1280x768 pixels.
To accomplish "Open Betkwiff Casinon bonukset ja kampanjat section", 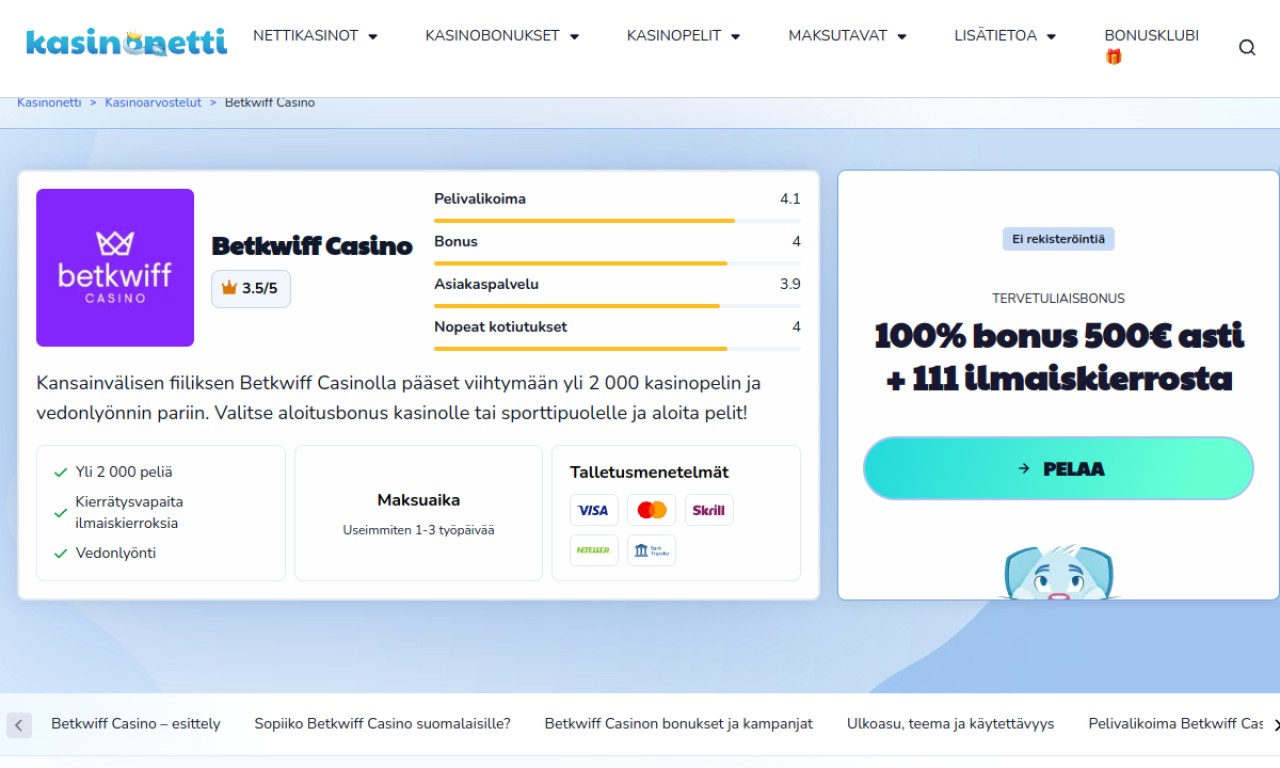I will 679,723.
